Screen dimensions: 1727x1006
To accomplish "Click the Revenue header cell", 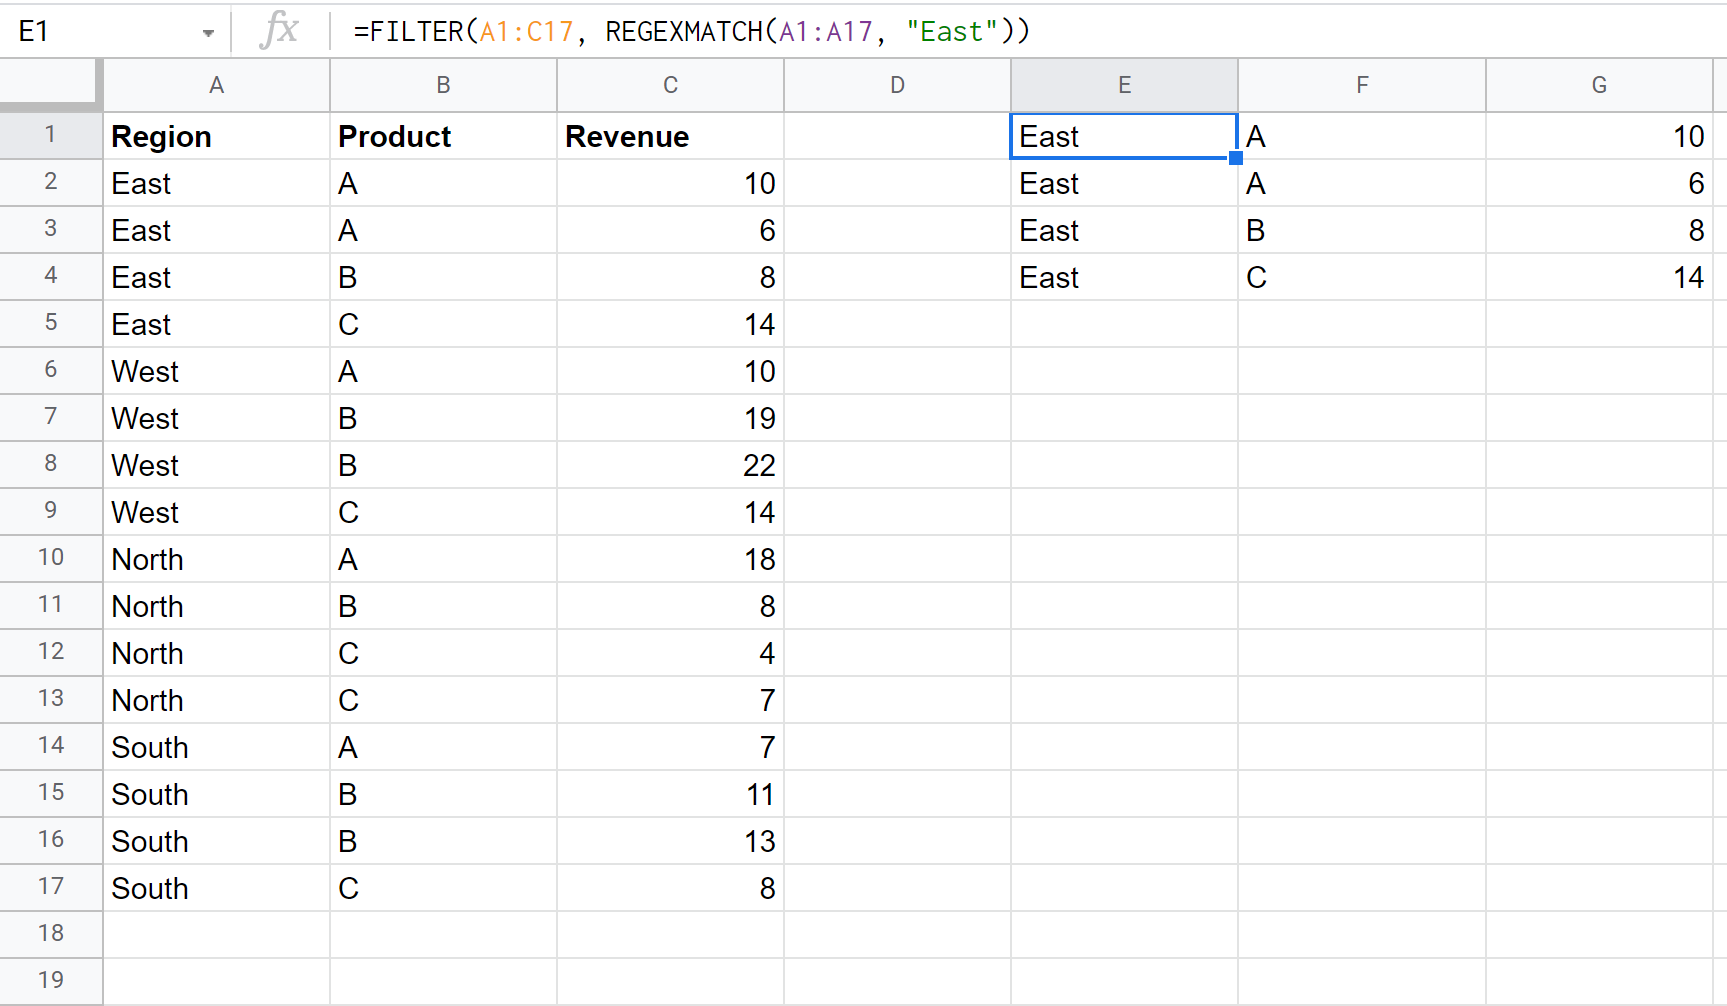I will coord(670,136).
